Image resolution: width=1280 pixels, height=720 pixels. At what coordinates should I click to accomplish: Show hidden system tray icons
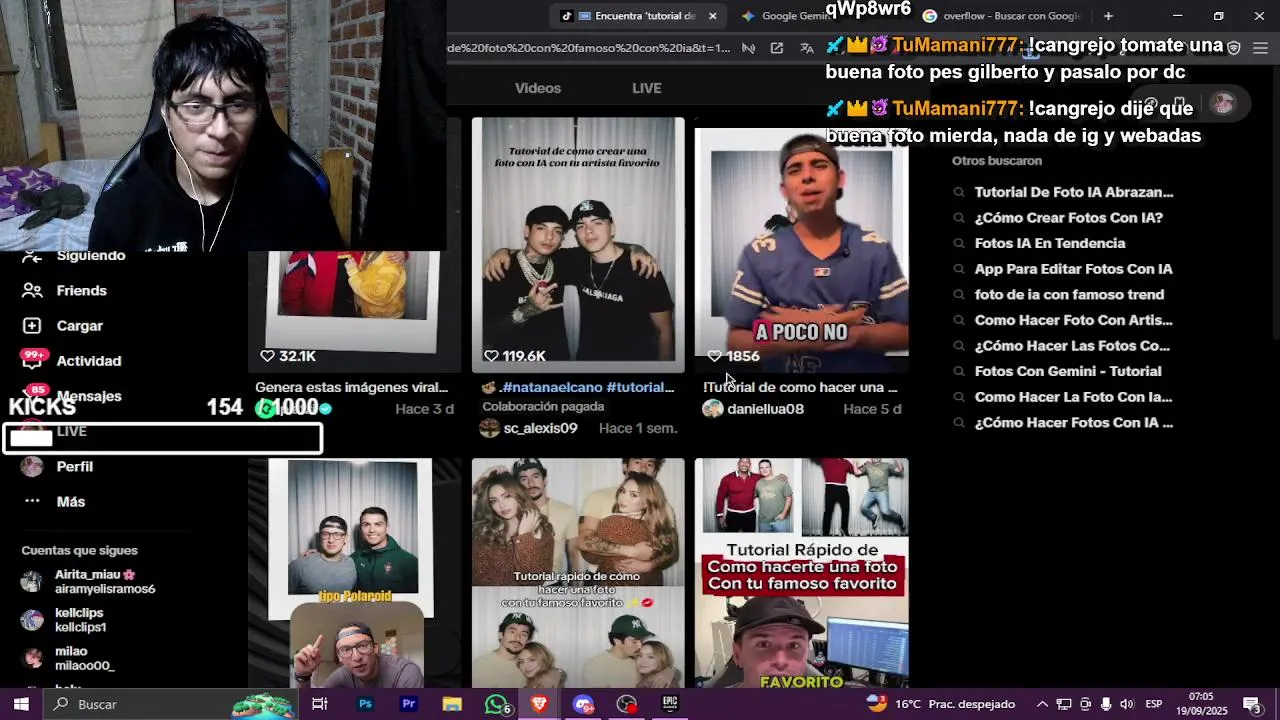[1042, 704]
